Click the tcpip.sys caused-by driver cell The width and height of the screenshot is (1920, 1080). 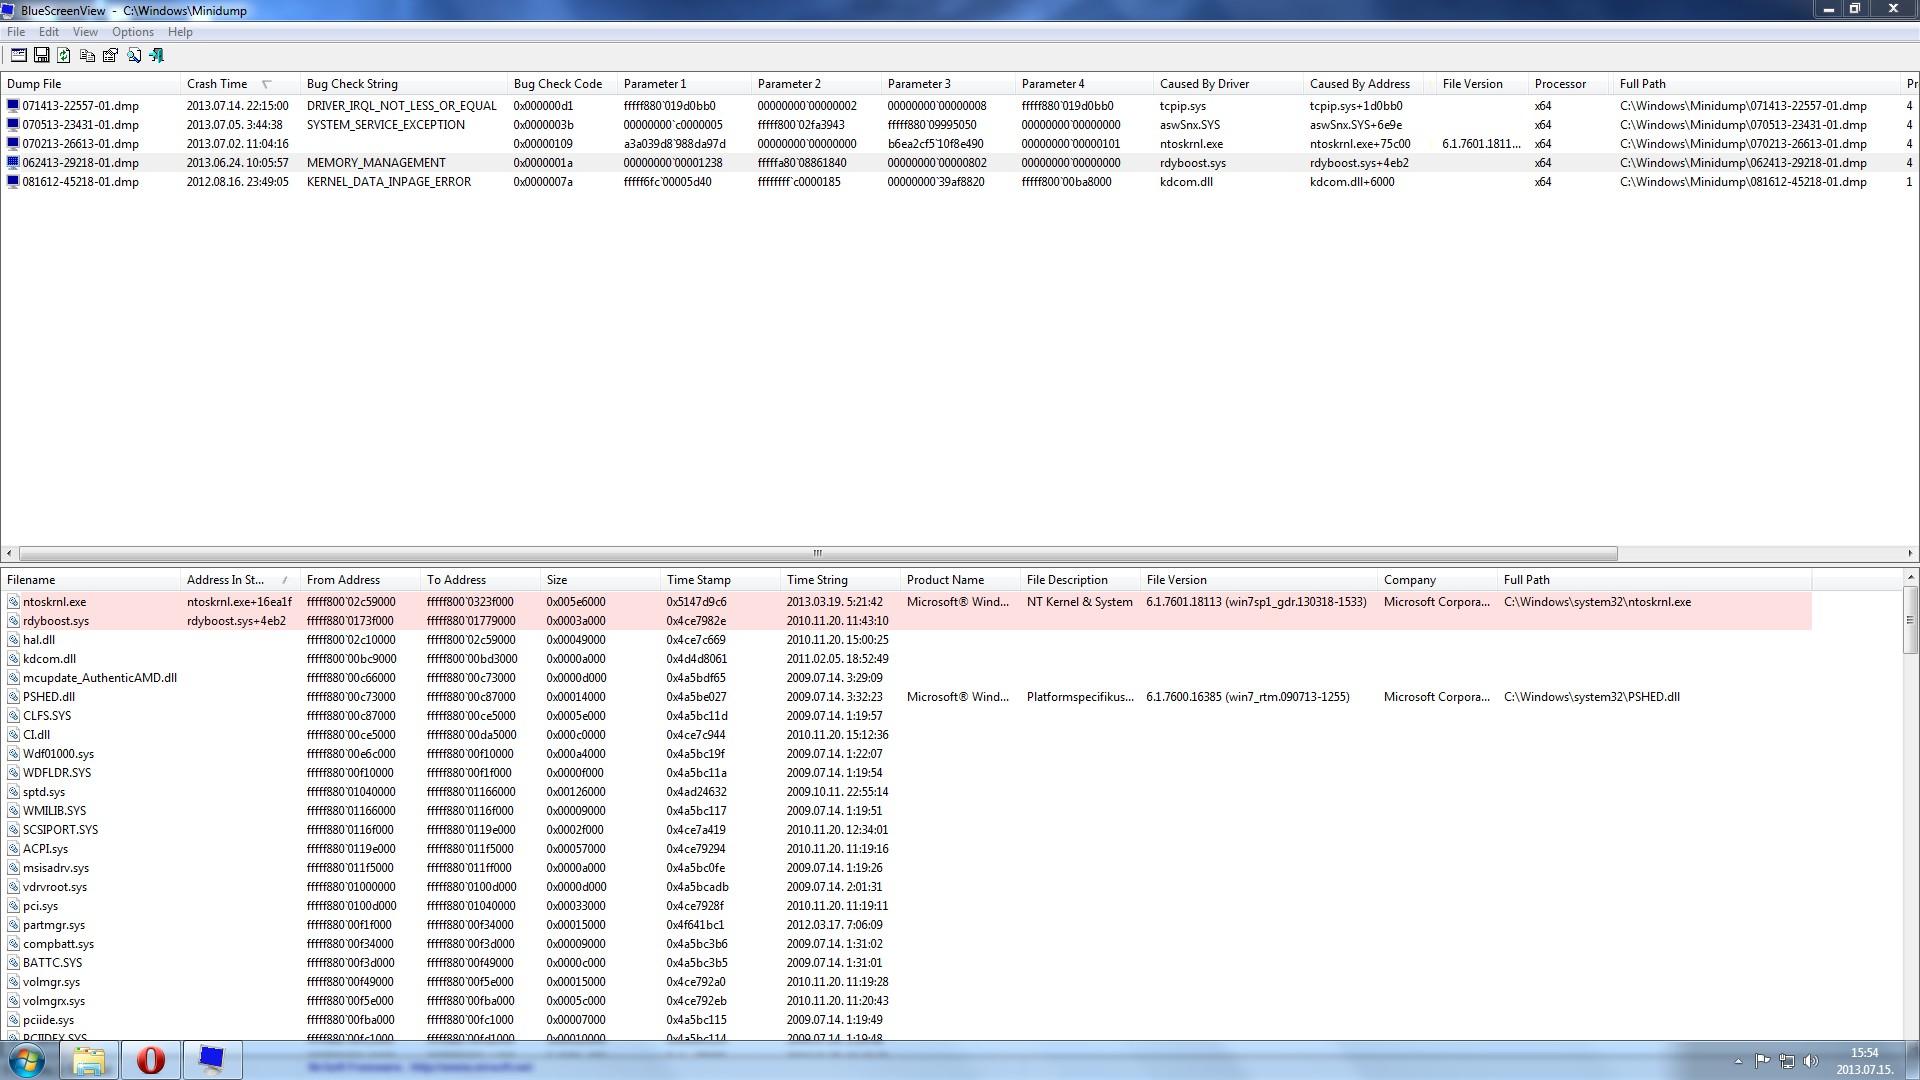pyautogui.click(x=1182, y=105)
